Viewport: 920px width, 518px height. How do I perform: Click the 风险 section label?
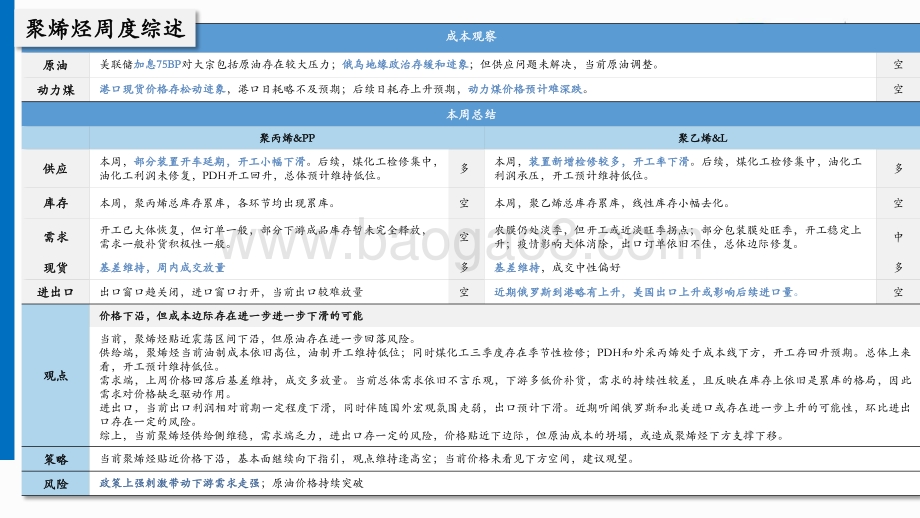click(x=55, y=485)
